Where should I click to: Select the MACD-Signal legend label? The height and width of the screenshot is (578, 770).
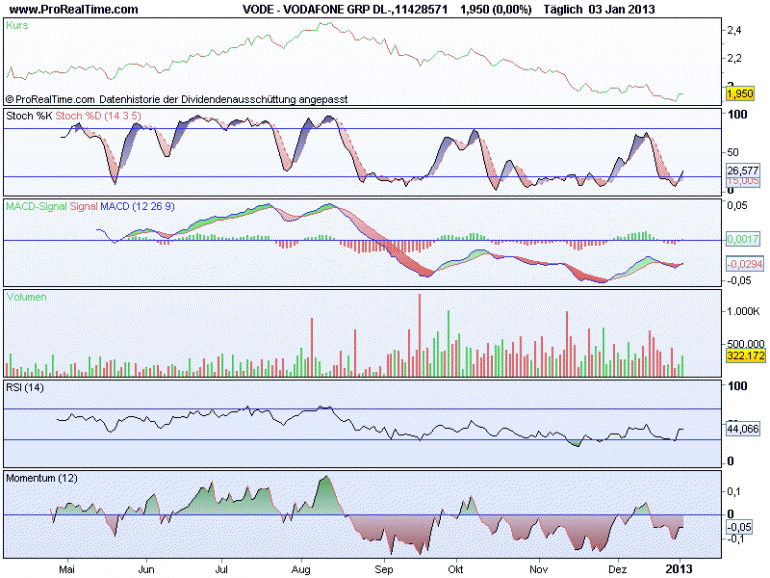click(x=36, y=206)
